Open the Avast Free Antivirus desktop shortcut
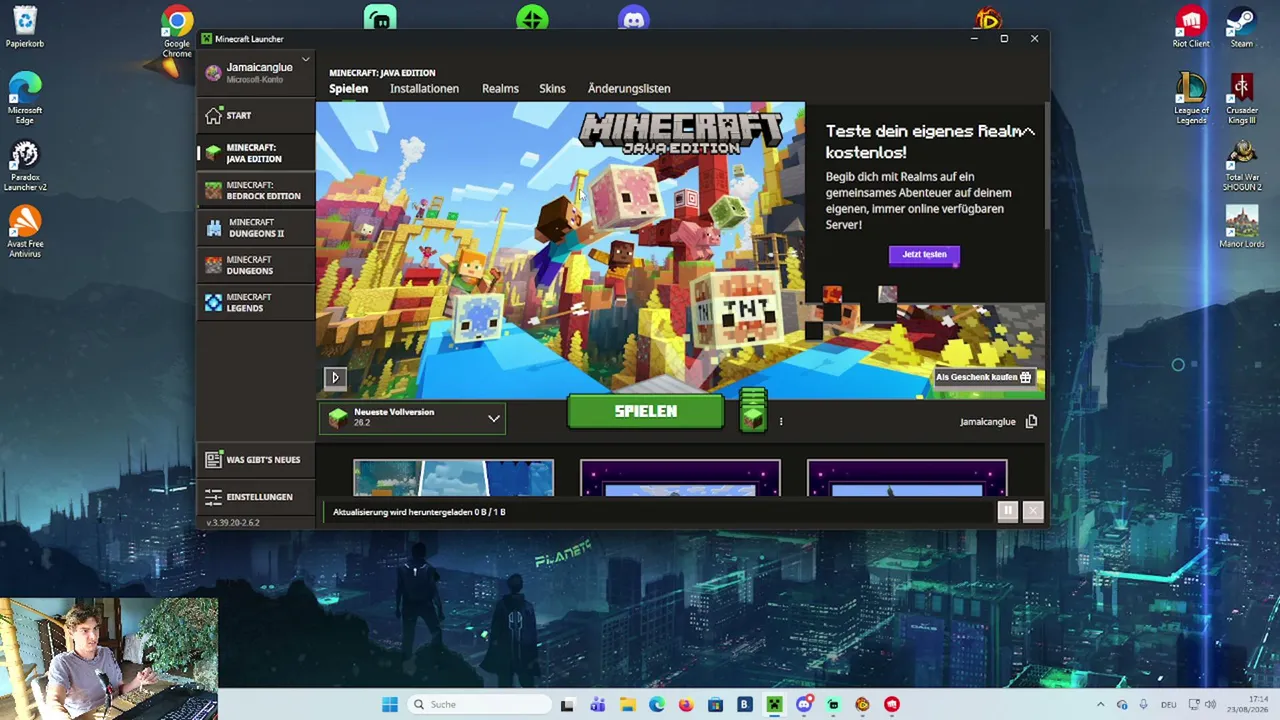The height and width of the screenshot is (720, 1280). [24, 232]
